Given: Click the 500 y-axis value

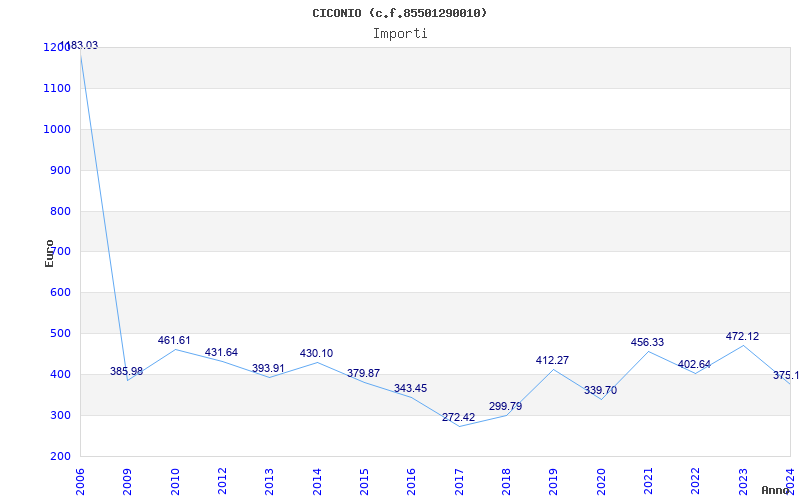Looking at the screenshot, I should pos(60,334).
